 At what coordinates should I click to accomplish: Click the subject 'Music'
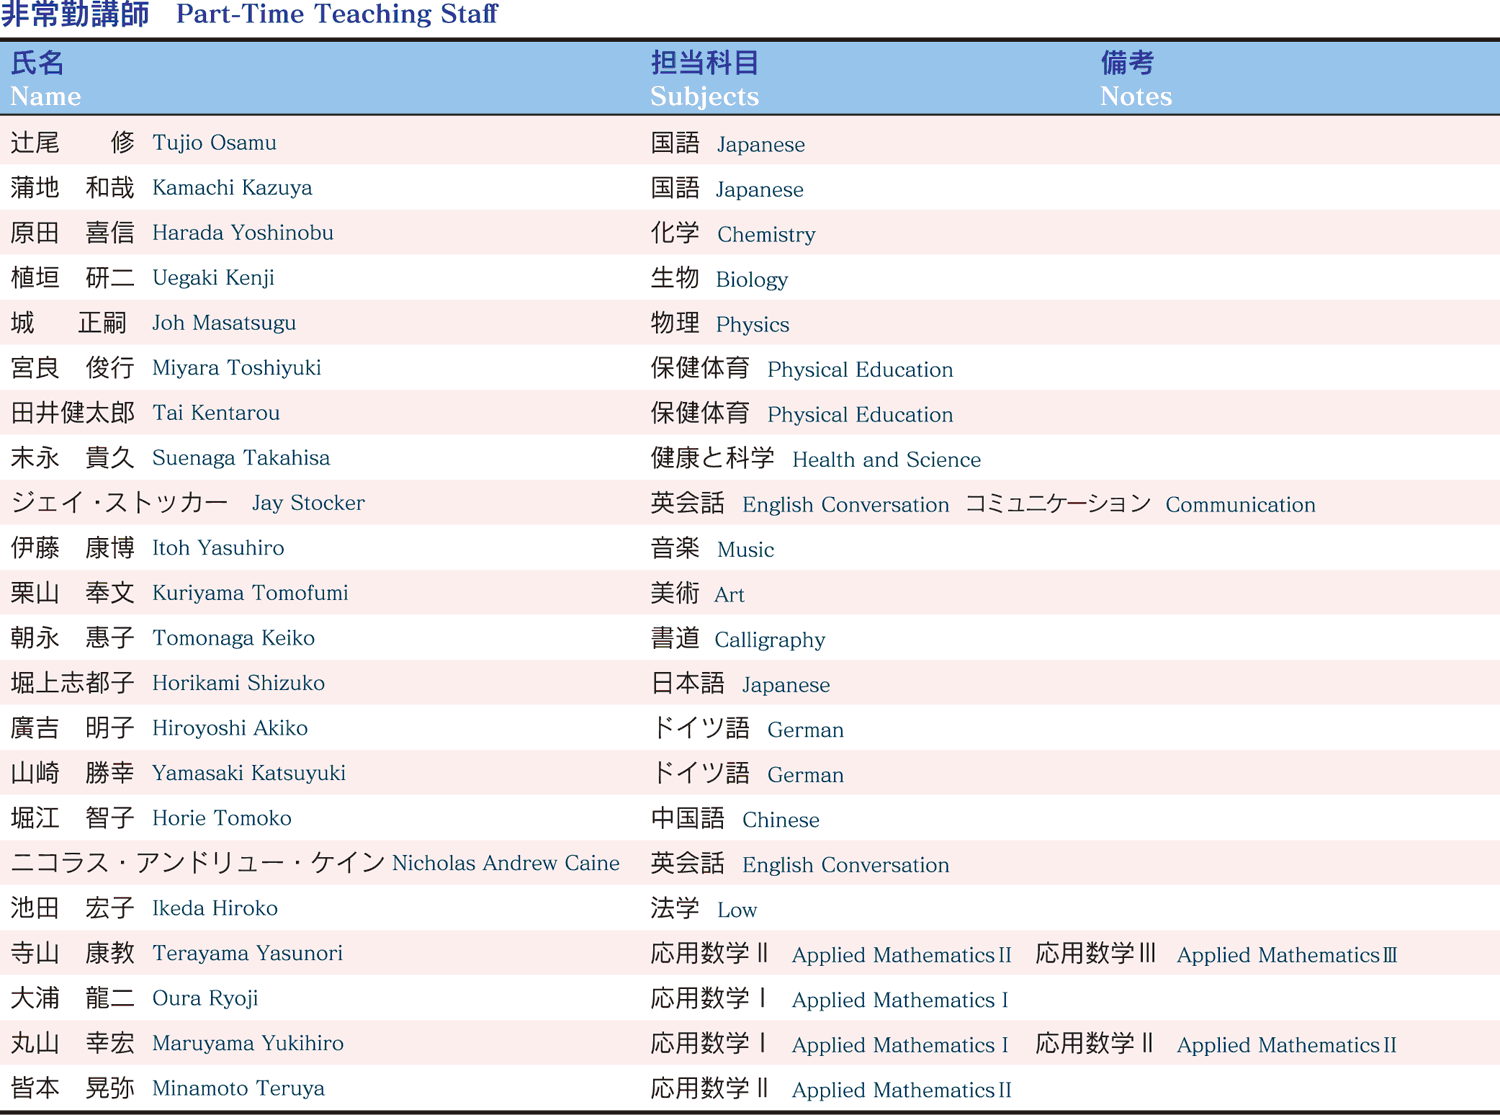coord(745,549)
